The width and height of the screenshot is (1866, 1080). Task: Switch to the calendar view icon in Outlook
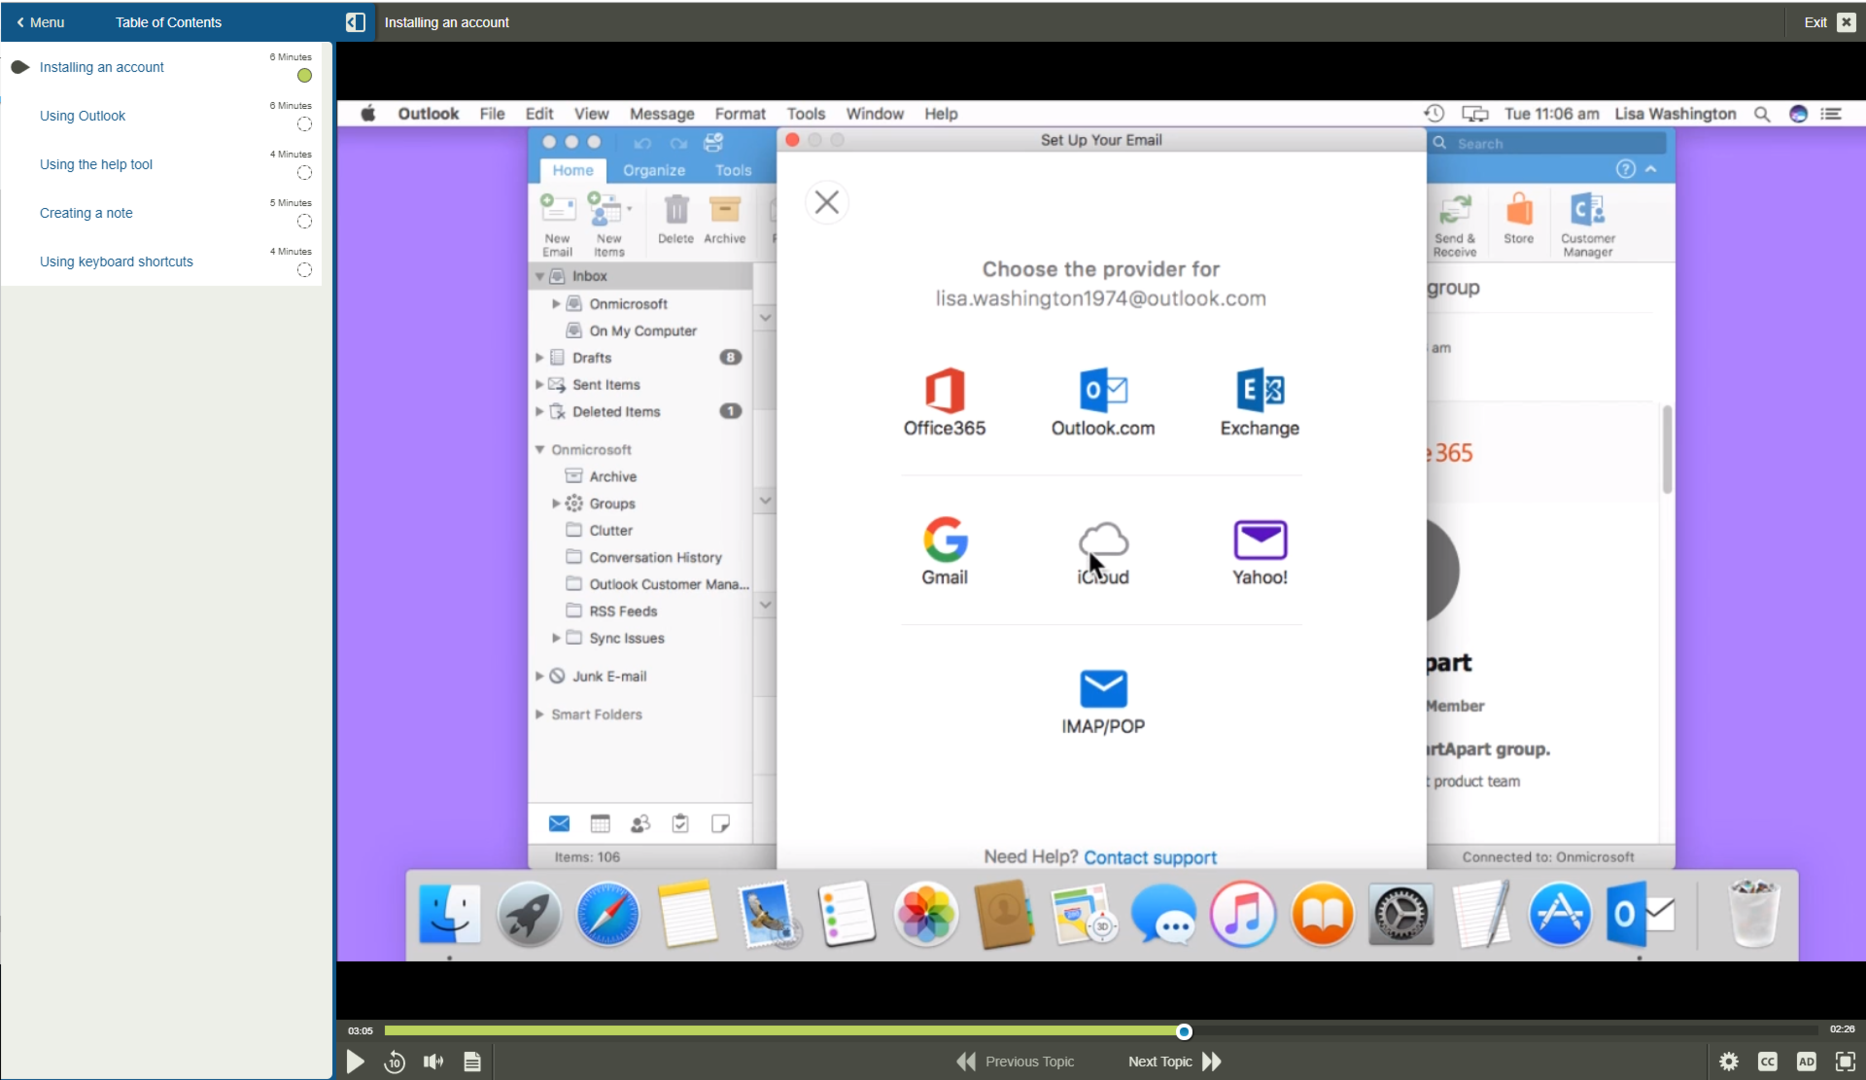[599, 823]
